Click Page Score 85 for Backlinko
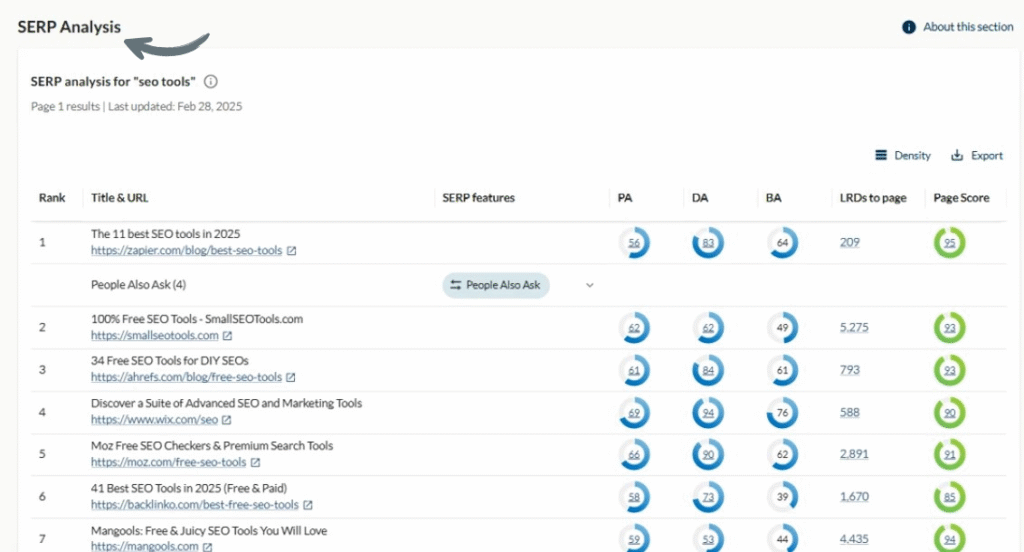This screenshot has width=1024, height=552. click(950, 497)
